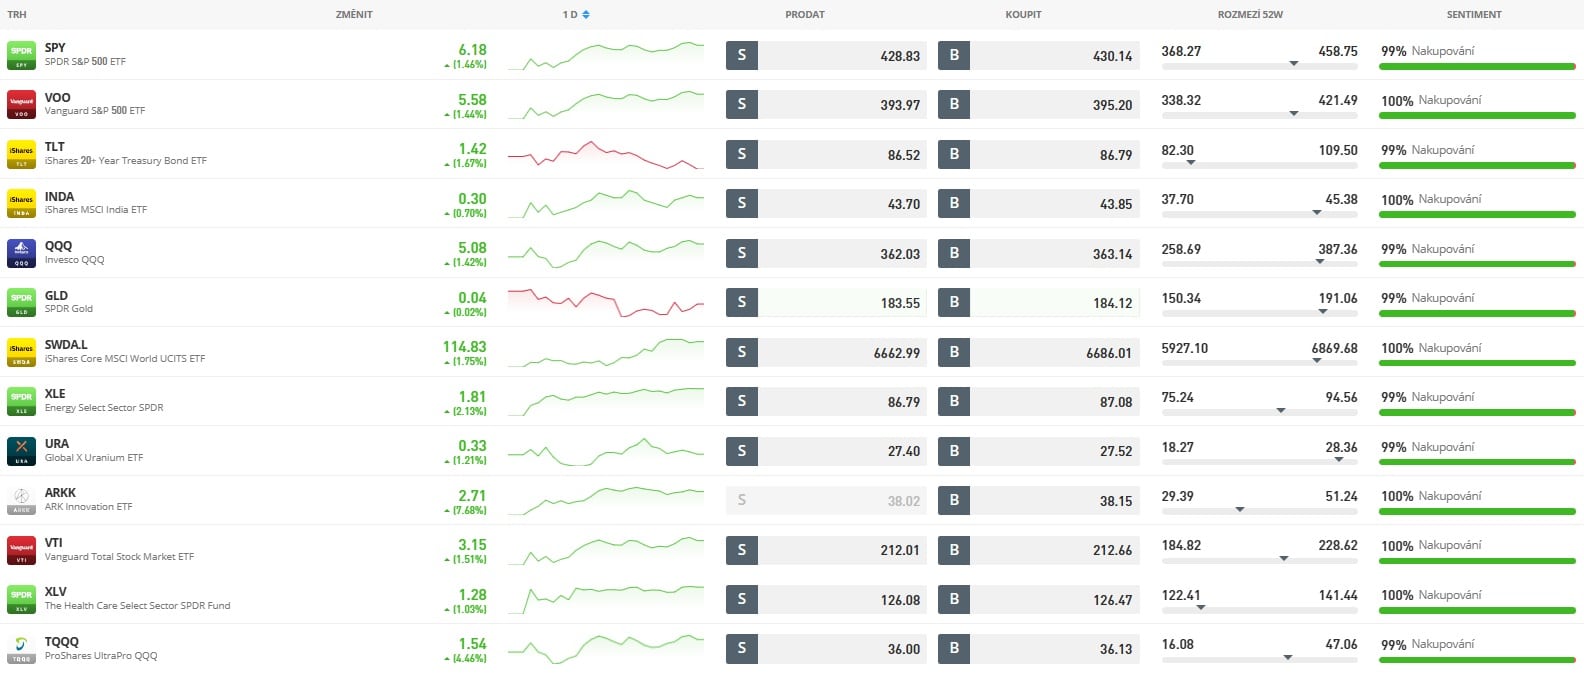Open the VOO Vanguard logo icon

point(21,104)
